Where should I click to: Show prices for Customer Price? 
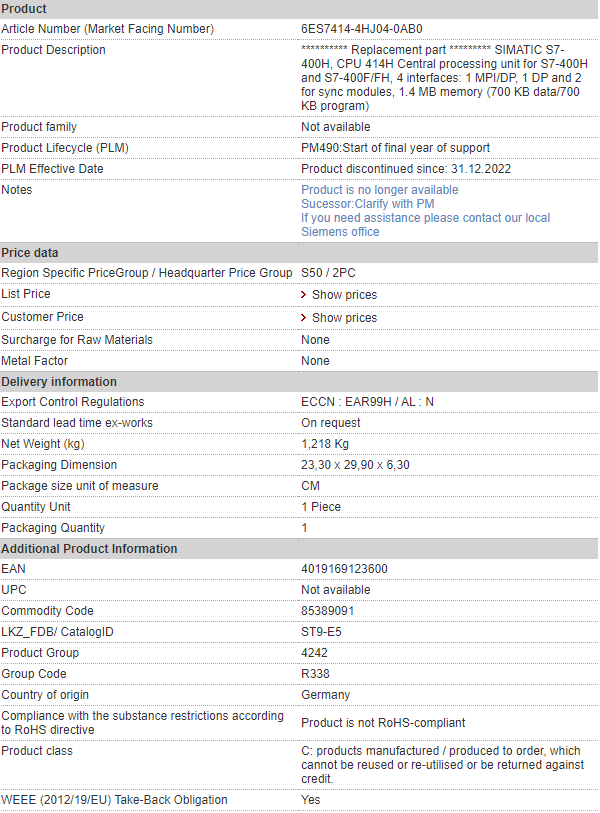344,317
